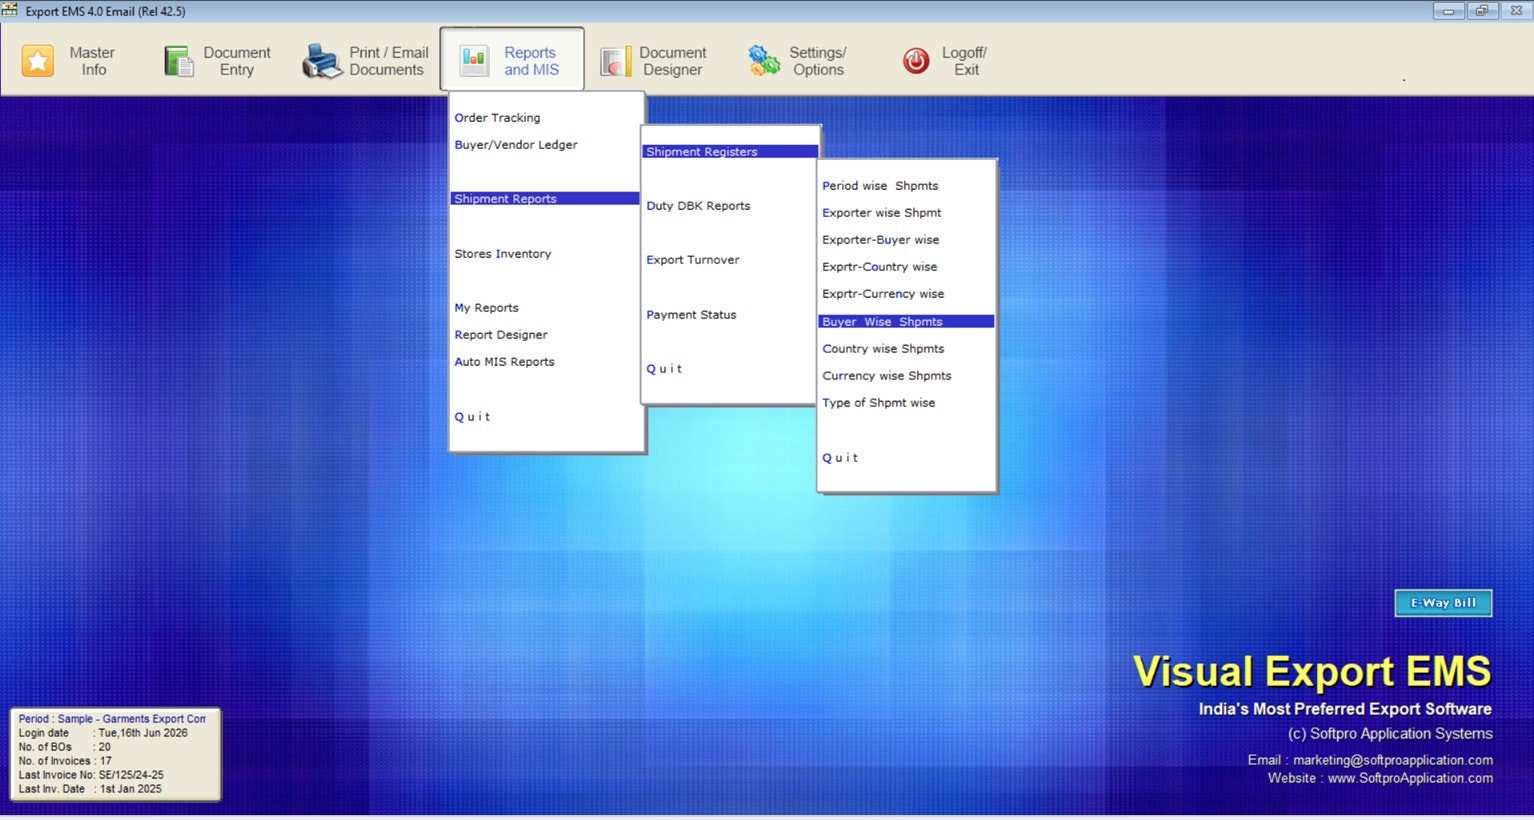
Task: Open the Document Entry toolbar label
Action: tap(237, 61)
